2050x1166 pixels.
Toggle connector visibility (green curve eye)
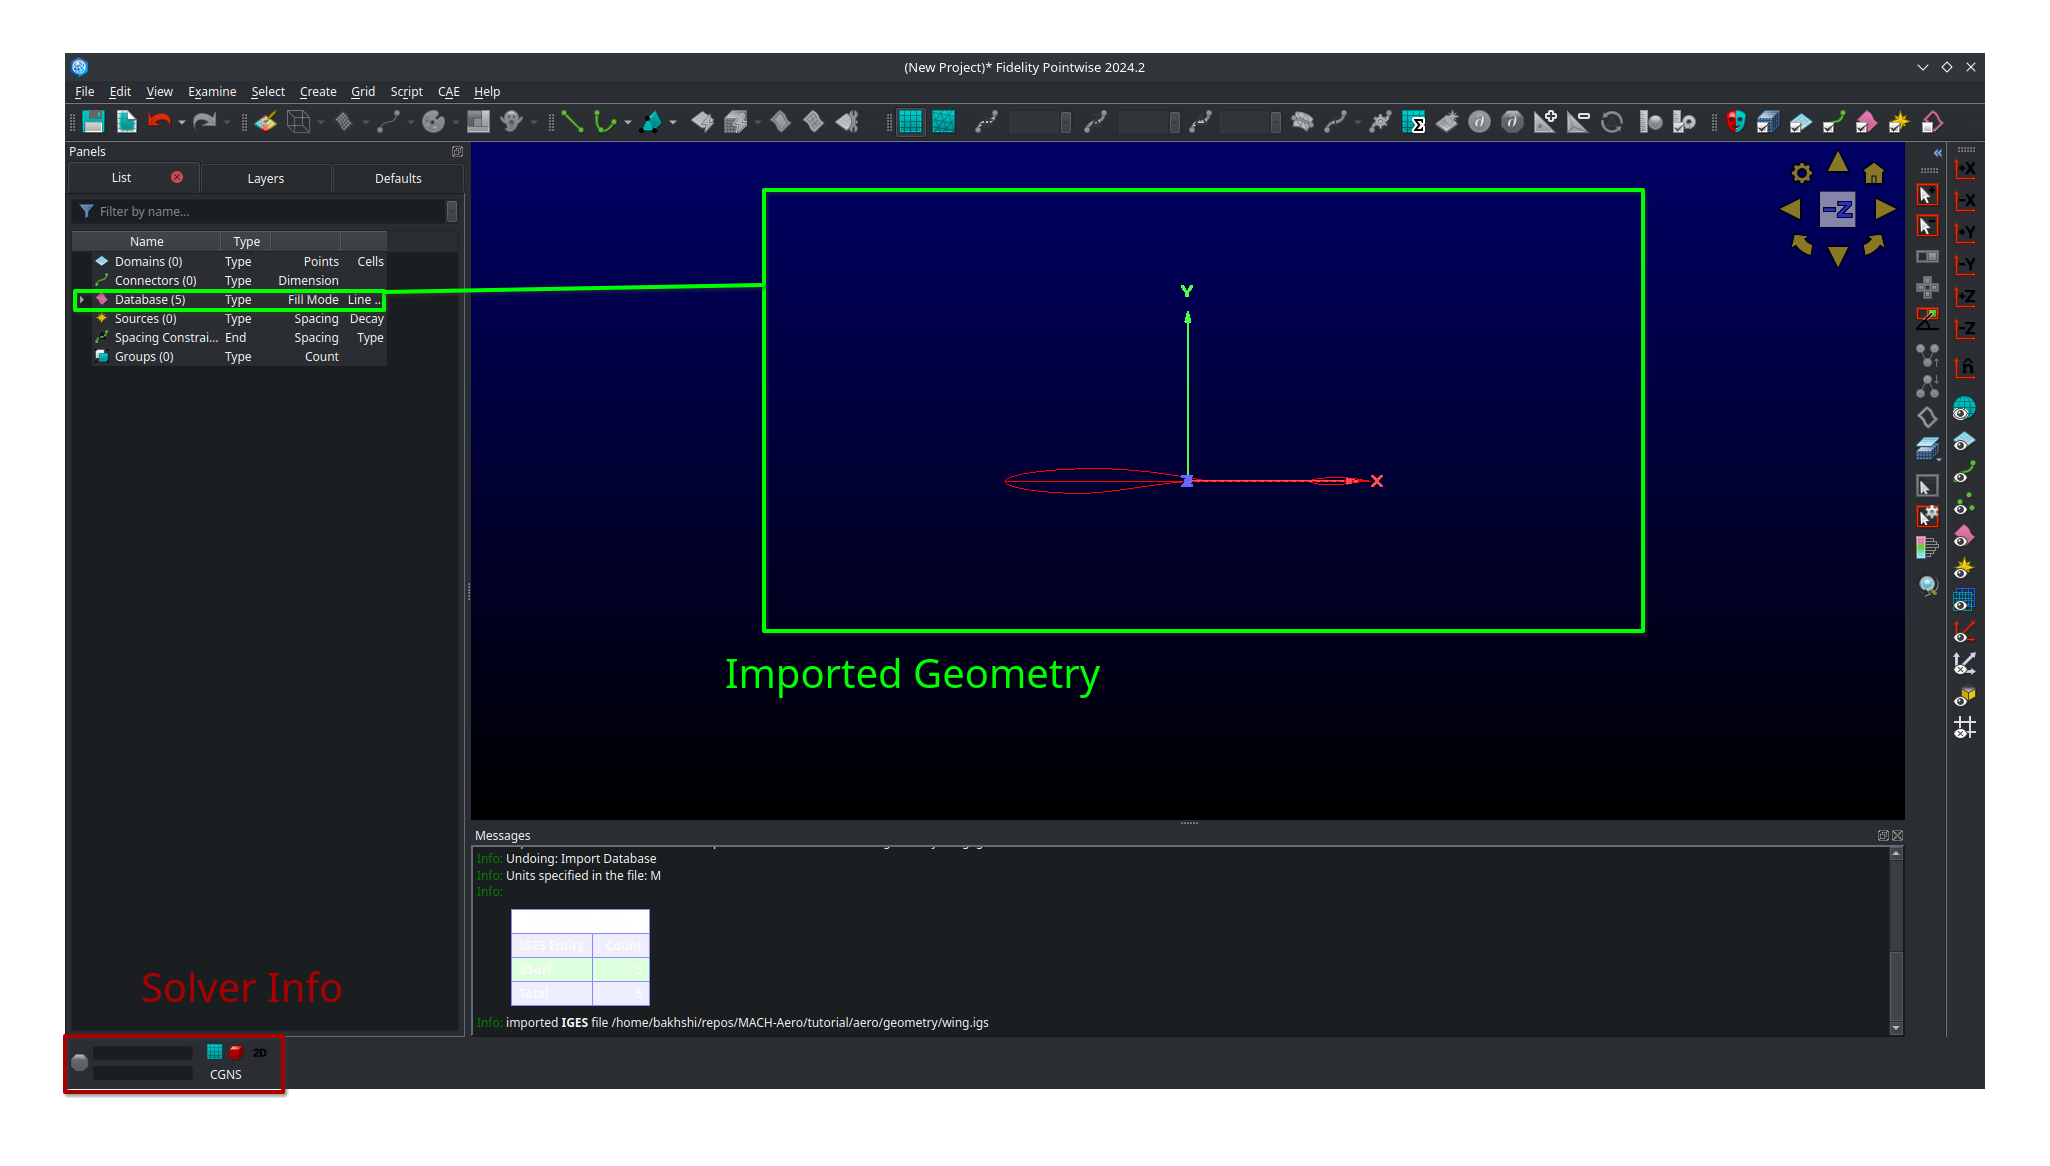[x=1963, y=478]
